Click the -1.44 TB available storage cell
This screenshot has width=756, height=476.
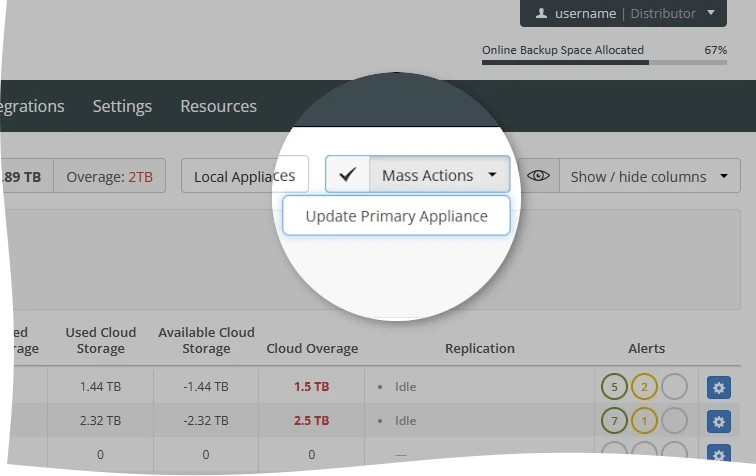click(206, 386)
